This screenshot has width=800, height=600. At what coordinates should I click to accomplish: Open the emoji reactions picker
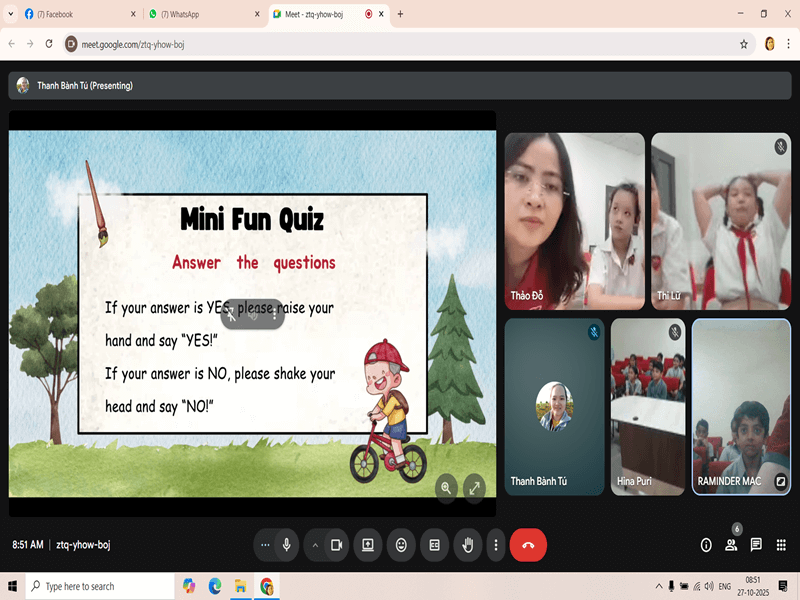pyautogui.click(x=402, y=545)
